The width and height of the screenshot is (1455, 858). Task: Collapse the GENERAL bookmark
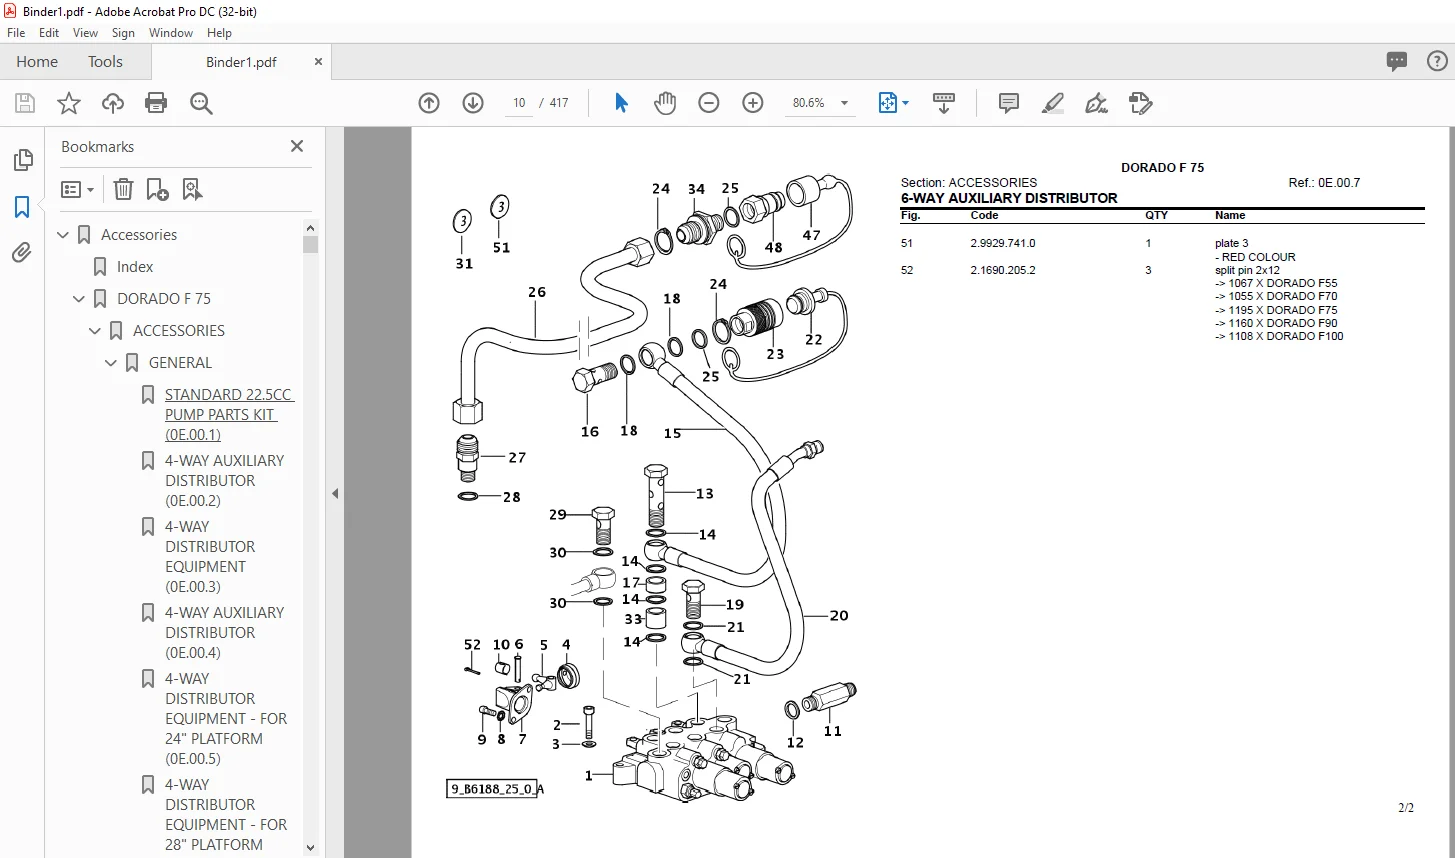tap(112, 363)
